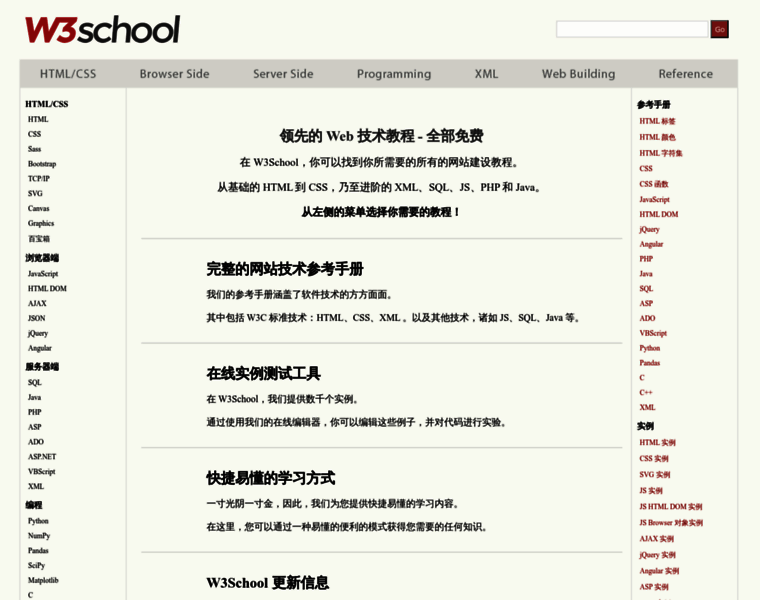760x600 pixels.
Task: Open the Reference navigation tab
Action: [x=685, y=74]
